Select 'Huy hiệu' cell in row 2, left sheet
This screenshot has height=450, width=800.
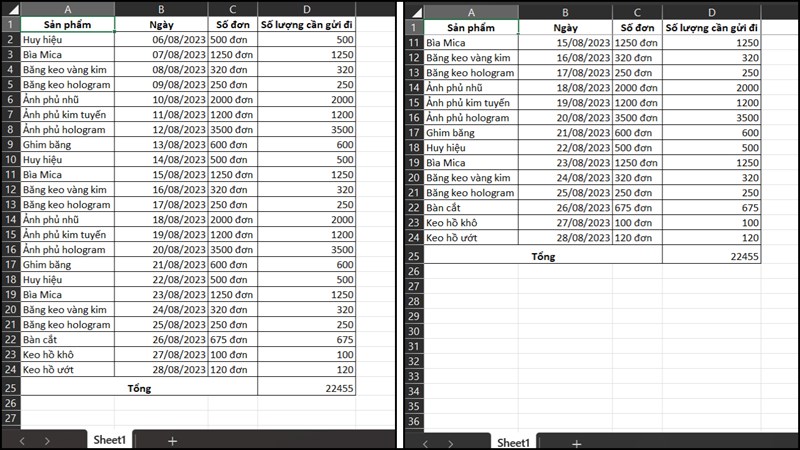point(67,39)
